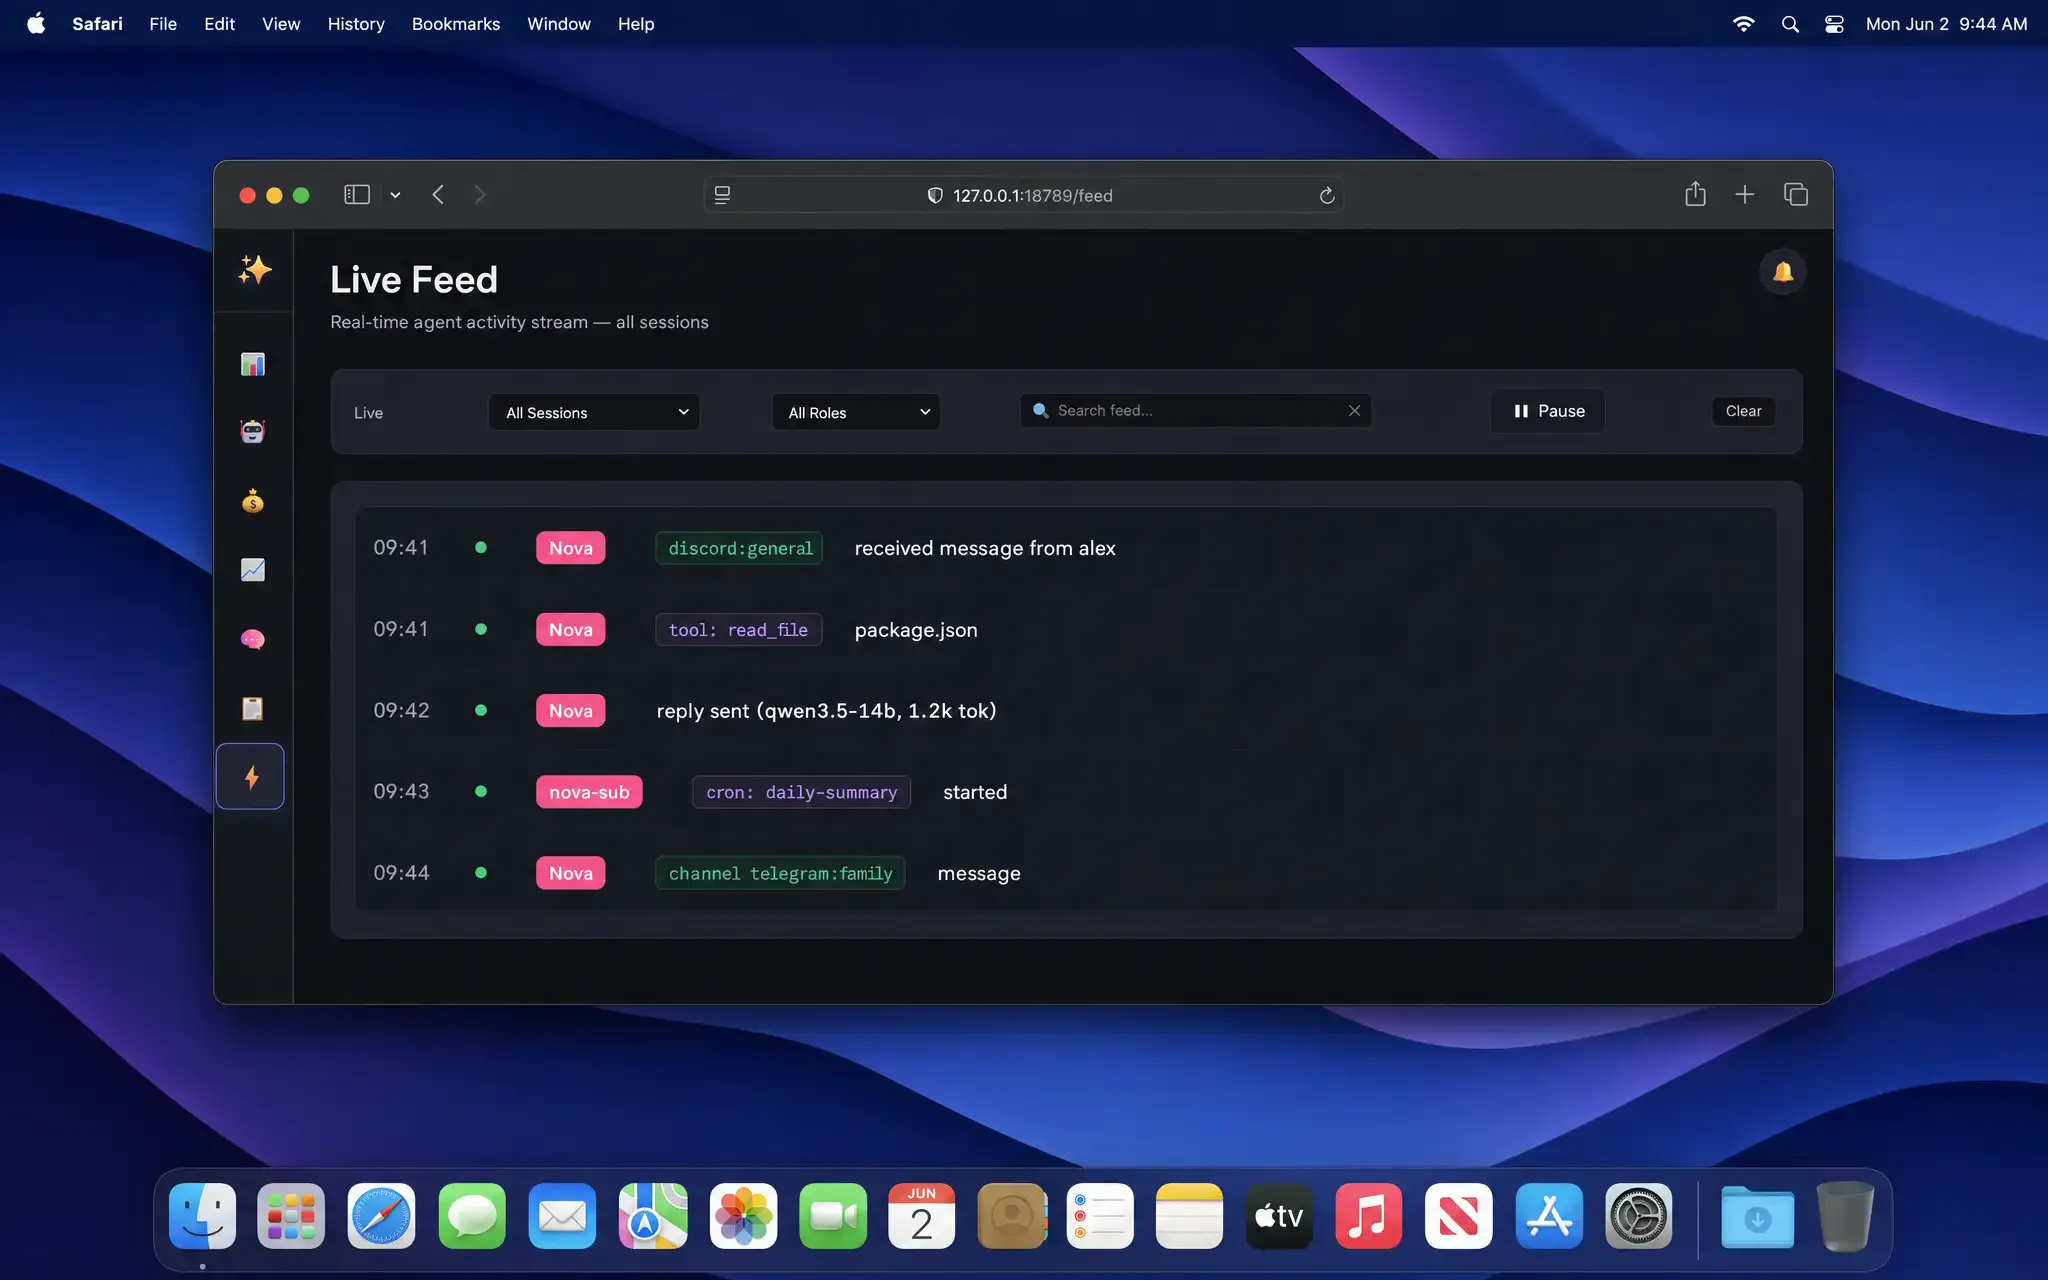
Task: Click the tool: read_file tag
Action: [738, 630]
